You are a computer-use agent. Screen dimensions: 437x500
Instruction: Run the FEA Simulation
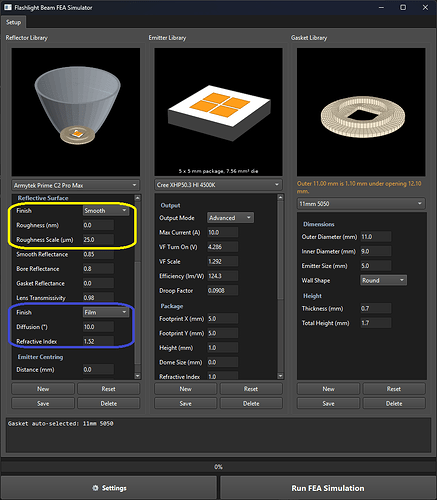click(x=328, y=488)
